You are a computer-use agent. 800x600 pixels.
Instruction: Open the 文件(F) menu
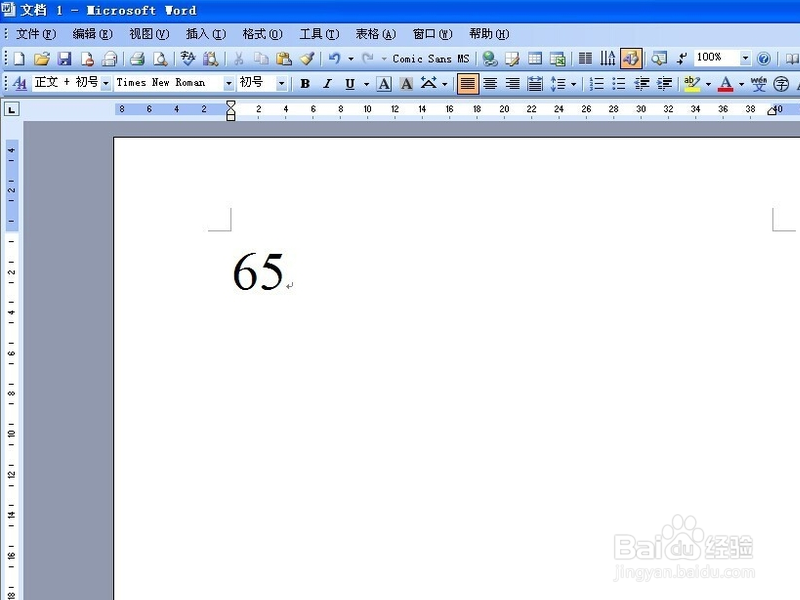point(35,34)
